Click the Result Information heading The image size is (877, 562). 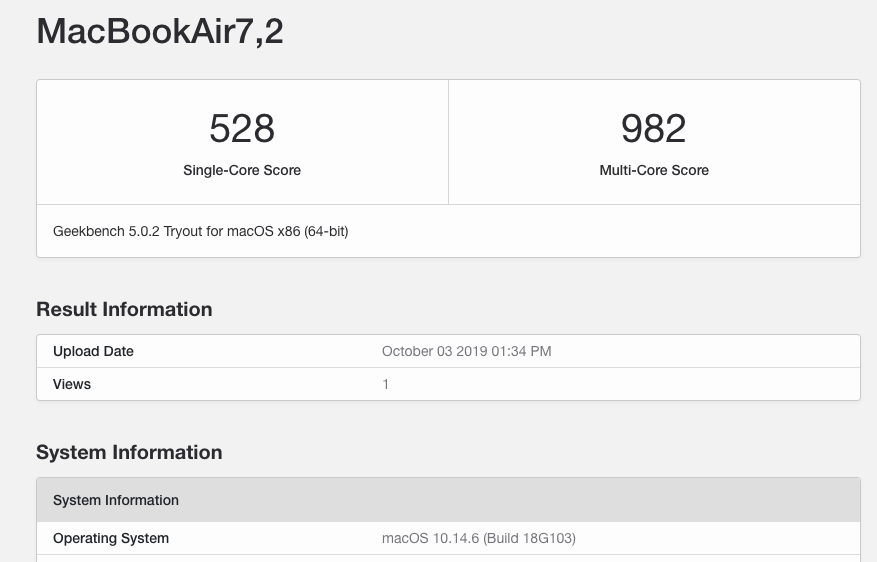[124, 309]
